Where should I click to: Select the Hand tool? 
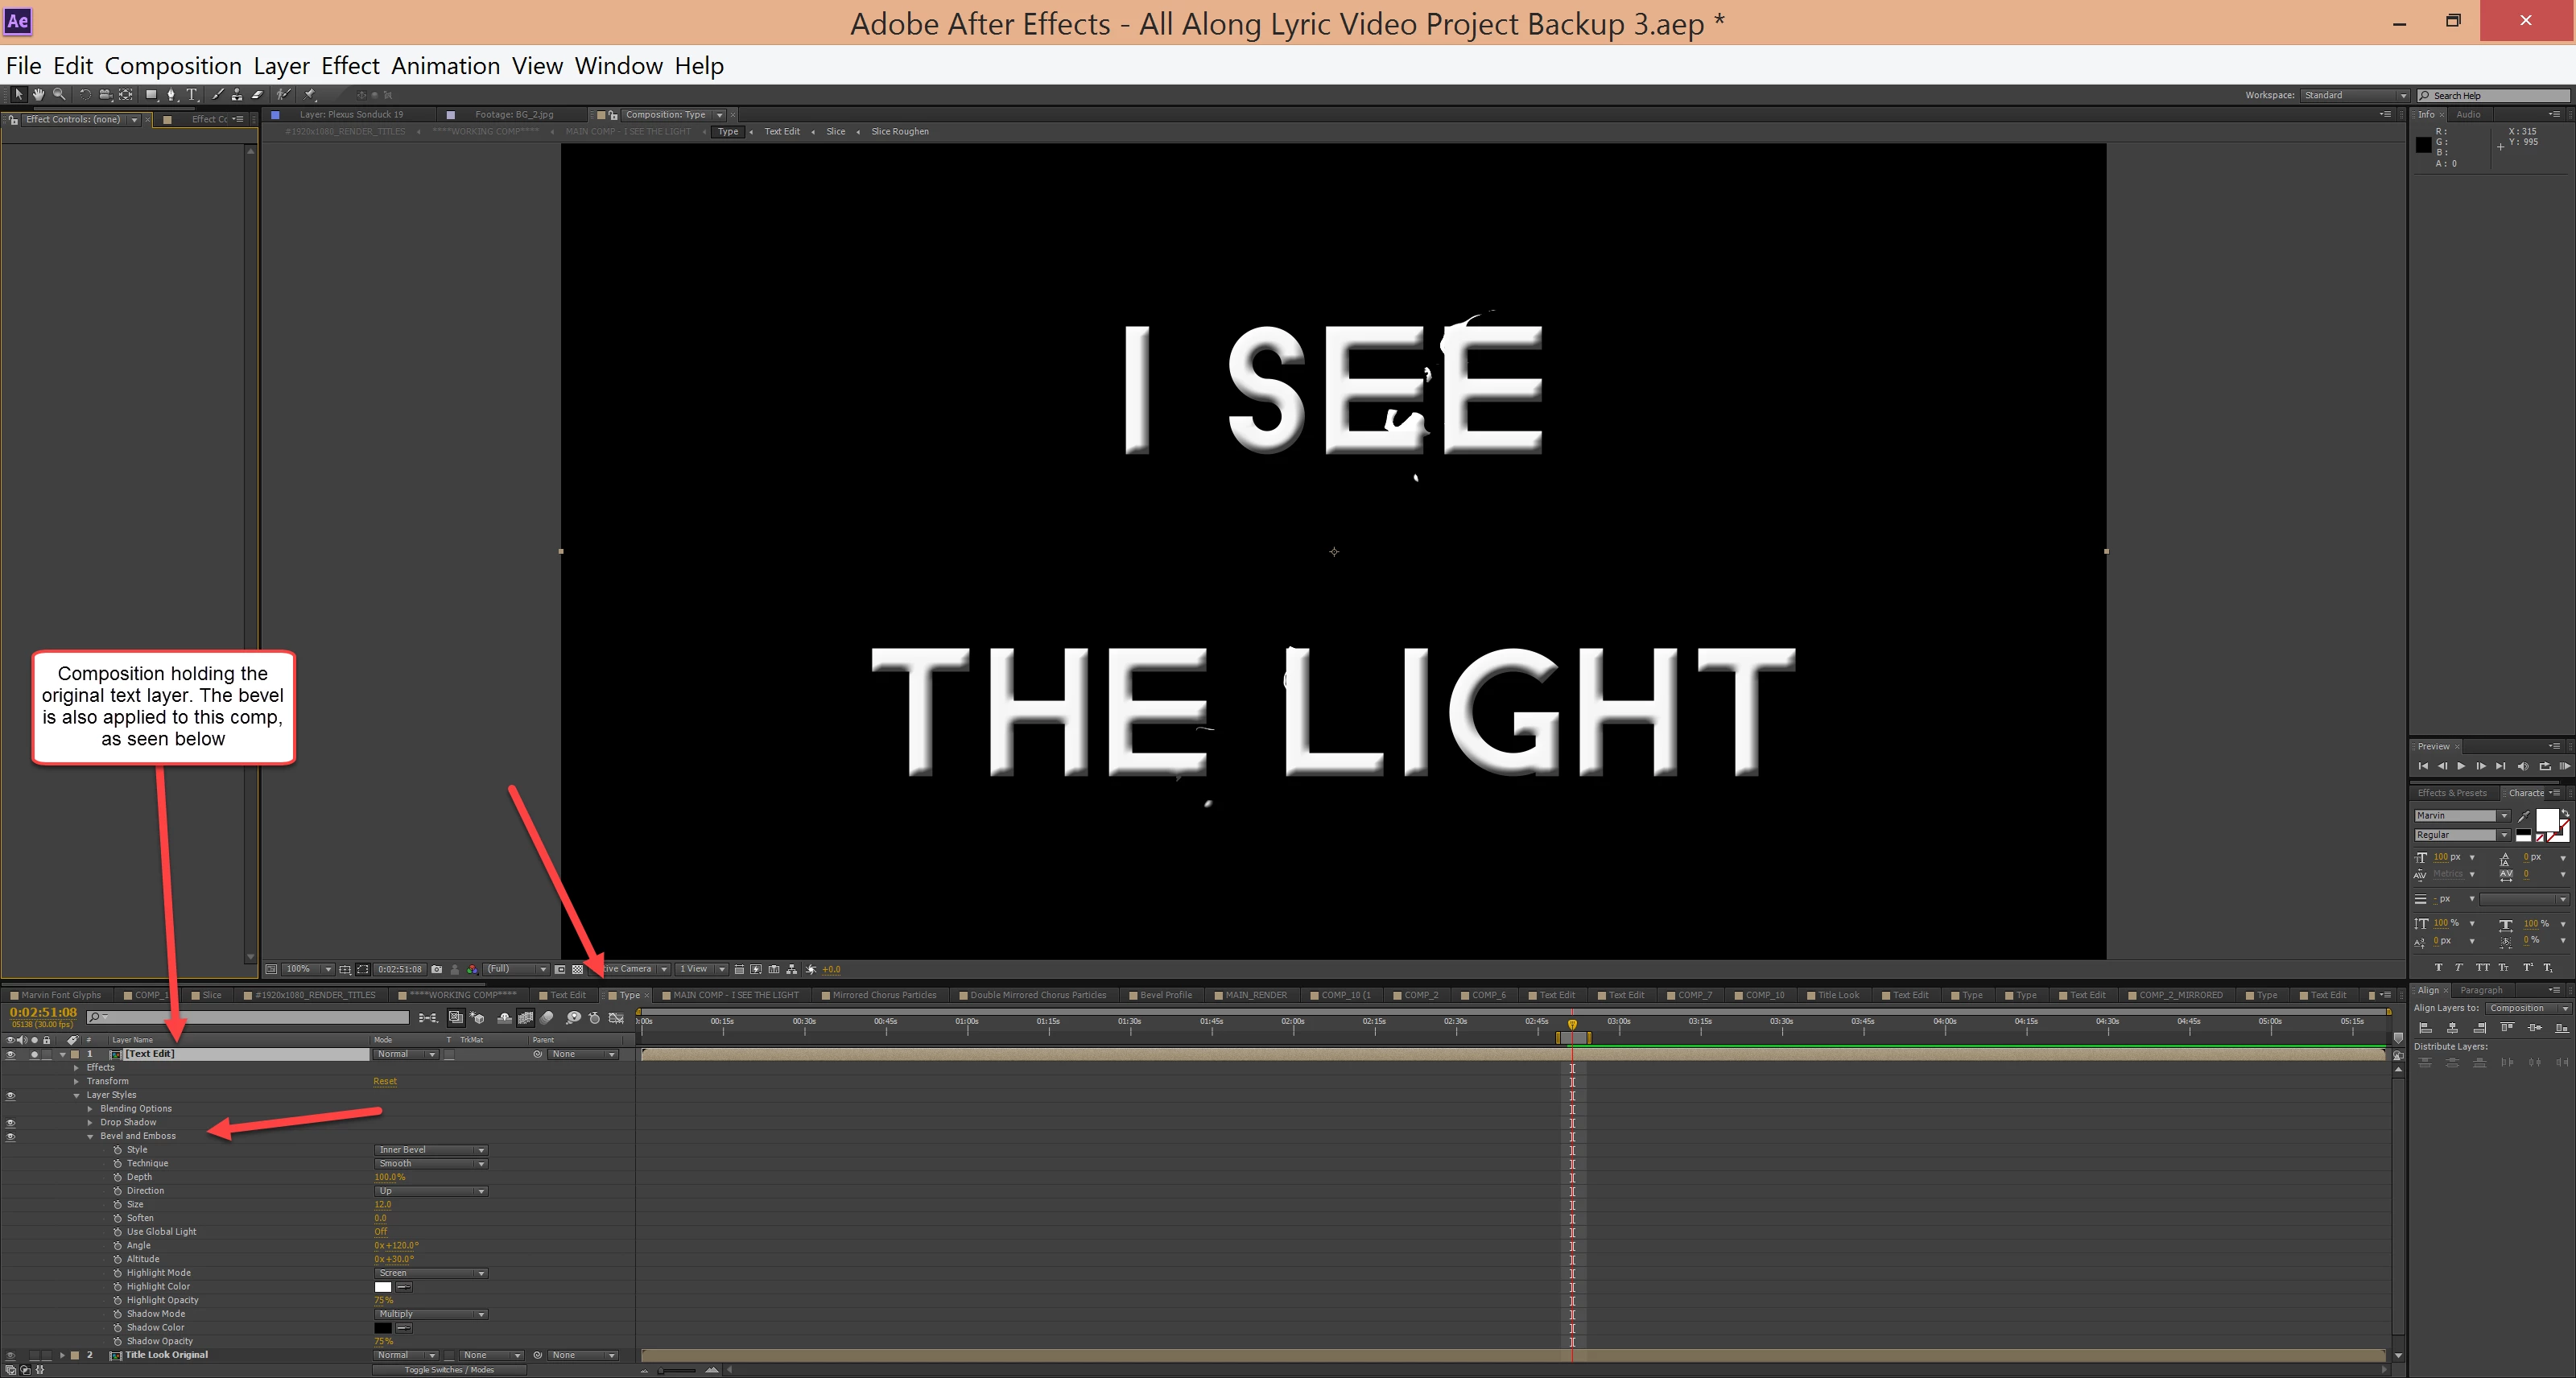point(39,95)
